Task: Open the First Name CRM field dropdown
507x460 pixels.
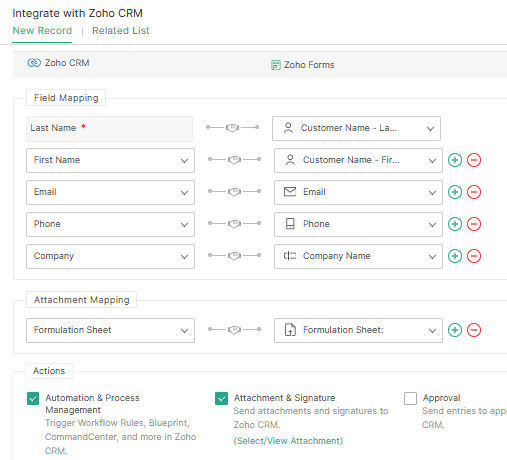Action: (110, 160)
